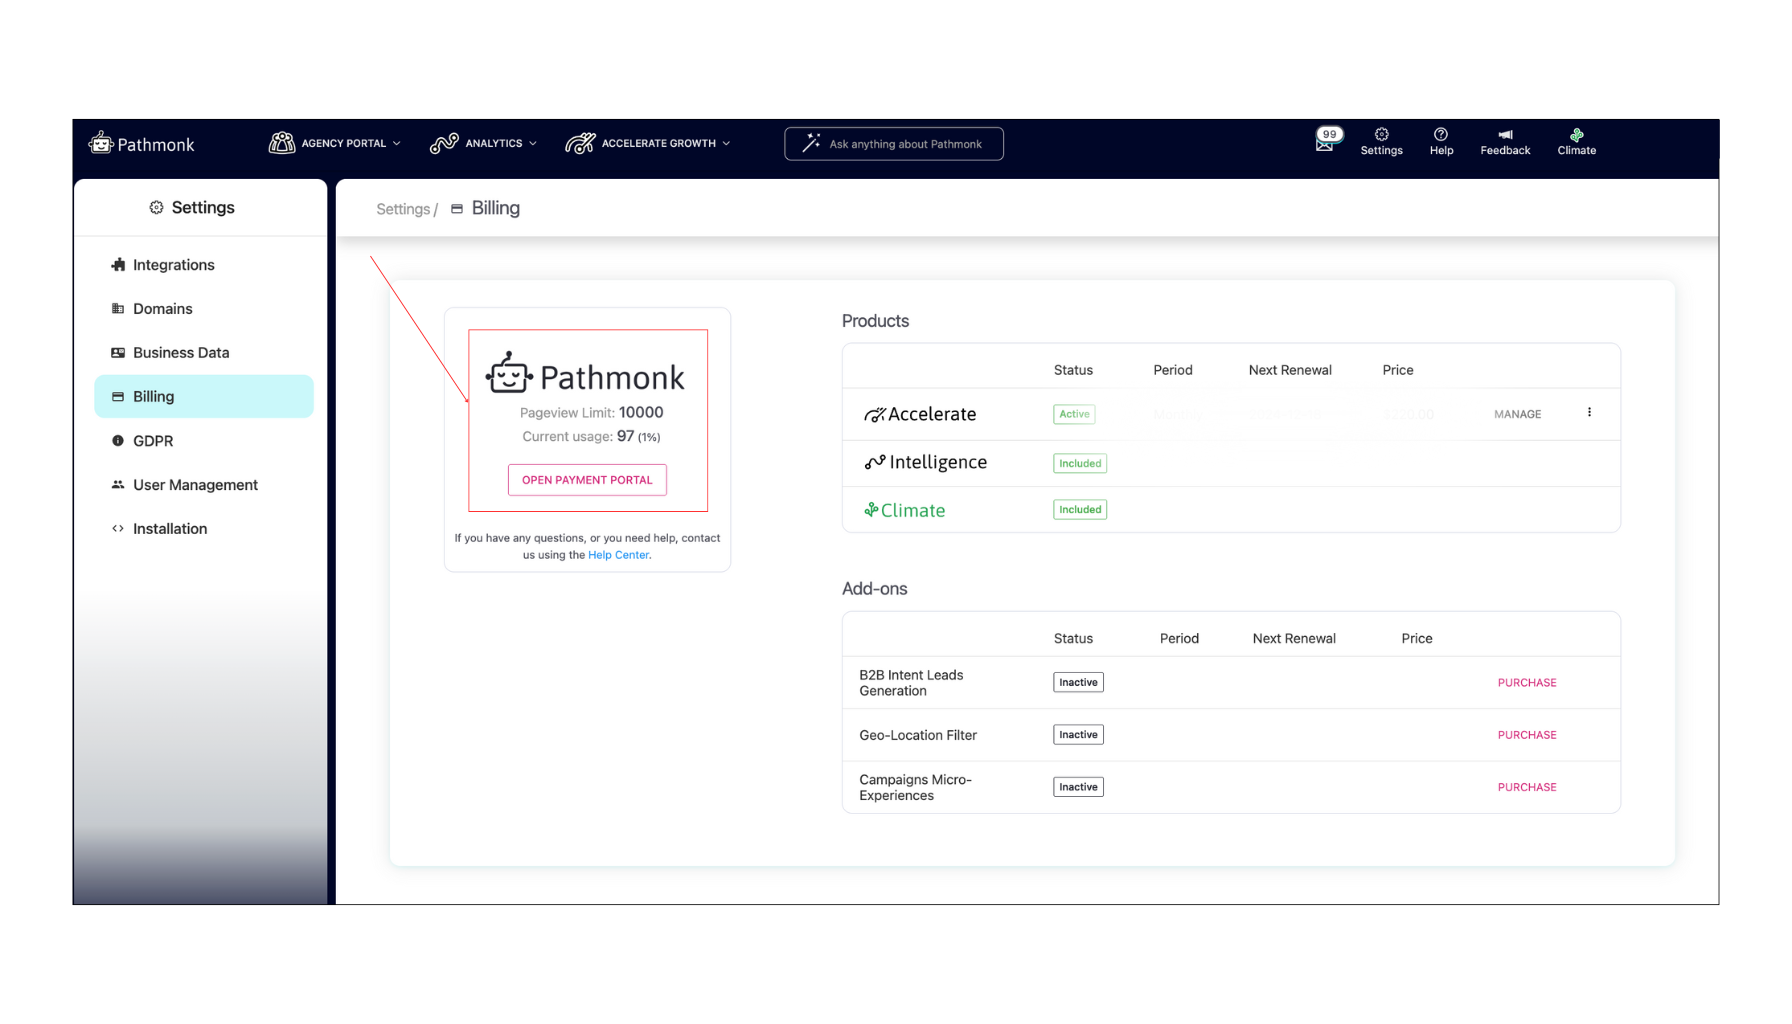Open Help question mark icon
The image size is (1792, 1024).
(x=1441, y=134)
